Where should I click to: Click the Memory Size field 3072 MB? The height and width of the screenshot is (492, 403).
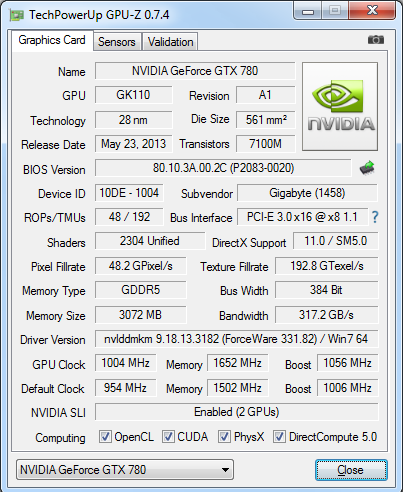click(x=141, y=315)
